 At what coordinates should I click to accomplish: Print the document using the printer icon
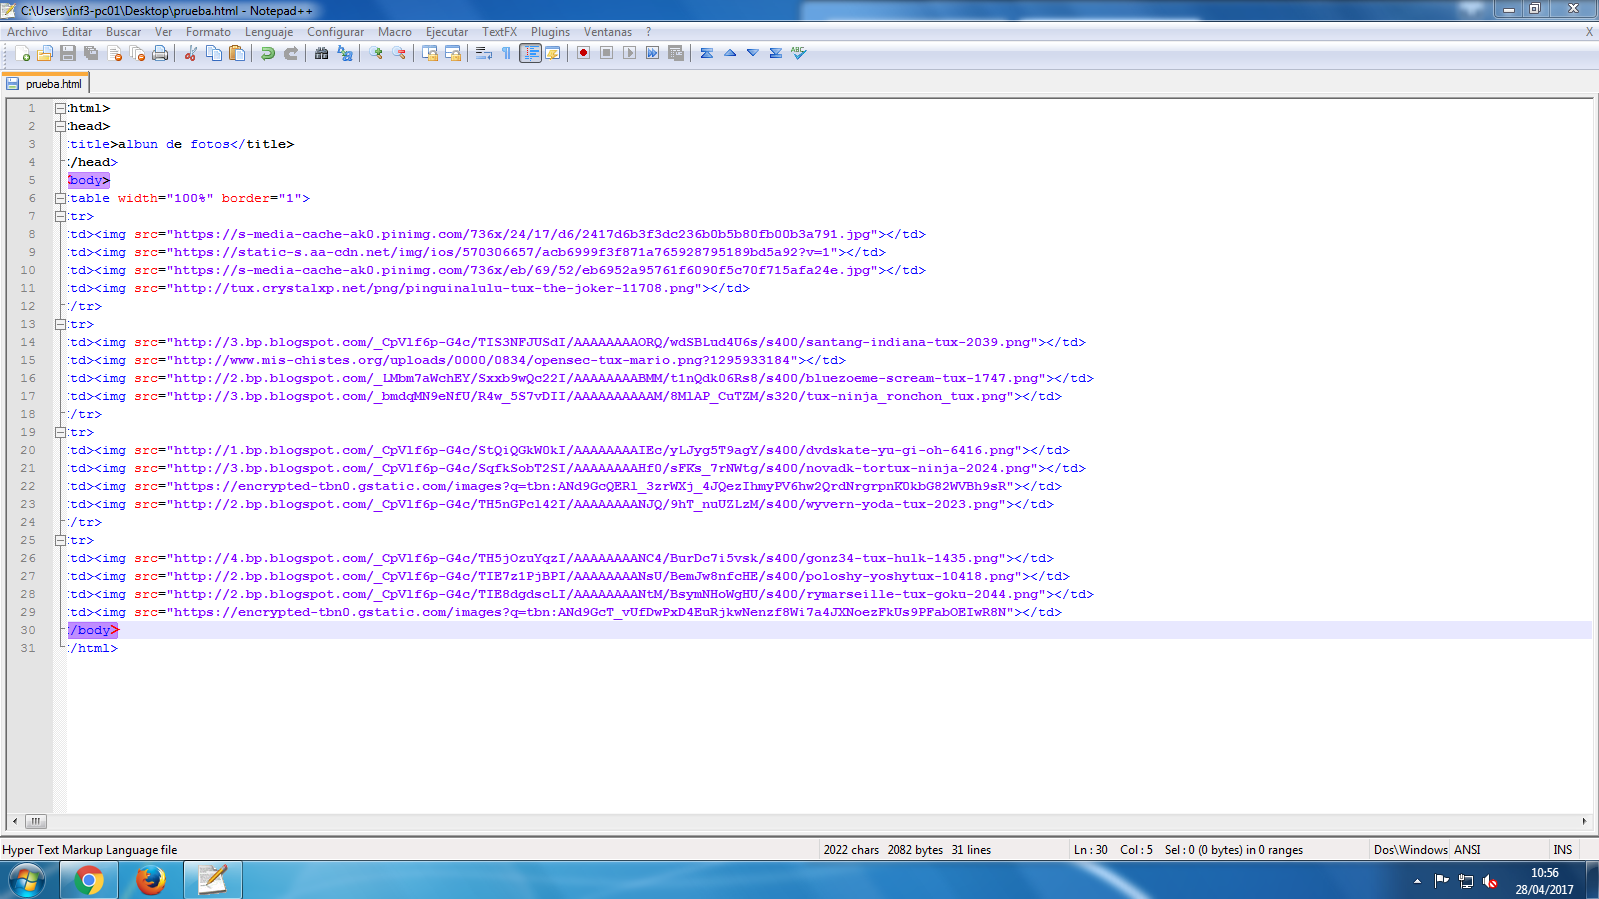point(160,53)
